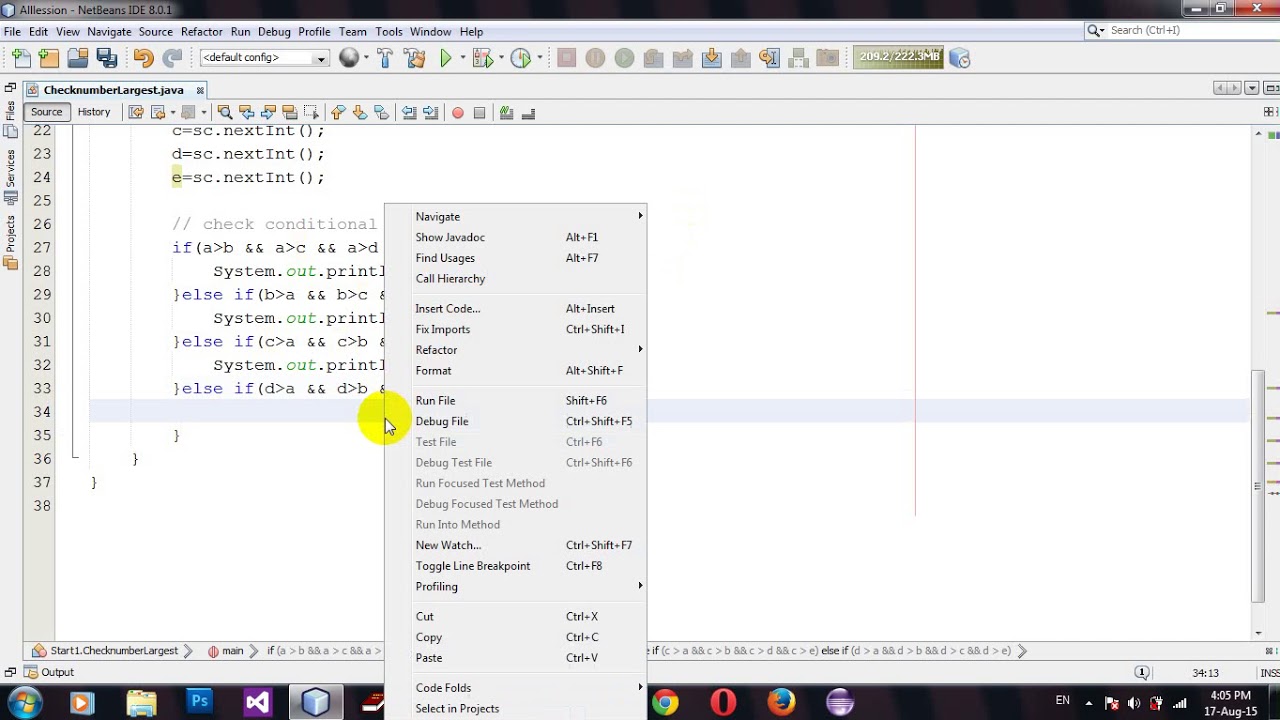Toggle Bookmark editor icon
This screenshot has width=1280, height=720.
point(381,113)
